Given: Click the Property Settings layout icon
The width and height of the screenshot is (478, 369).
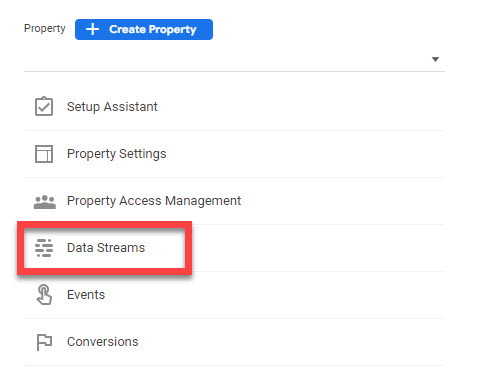Looking at the screenshot, I should (44, 154).
